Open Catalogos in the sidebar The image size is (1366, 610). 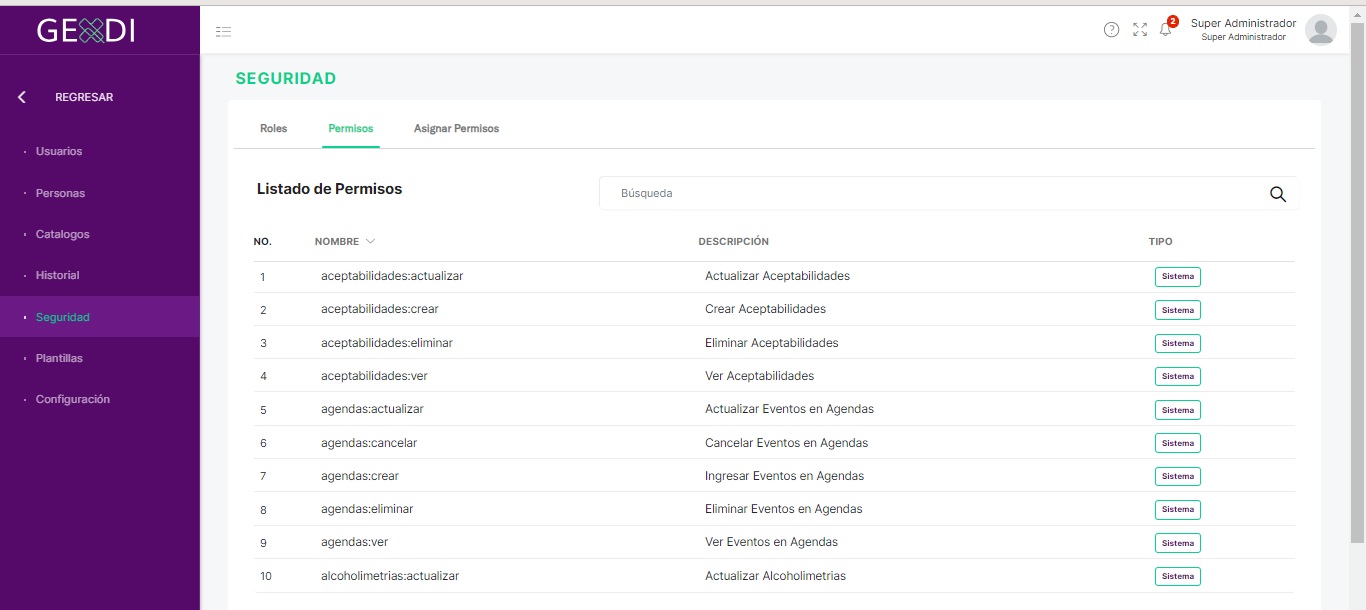(62, 234)
